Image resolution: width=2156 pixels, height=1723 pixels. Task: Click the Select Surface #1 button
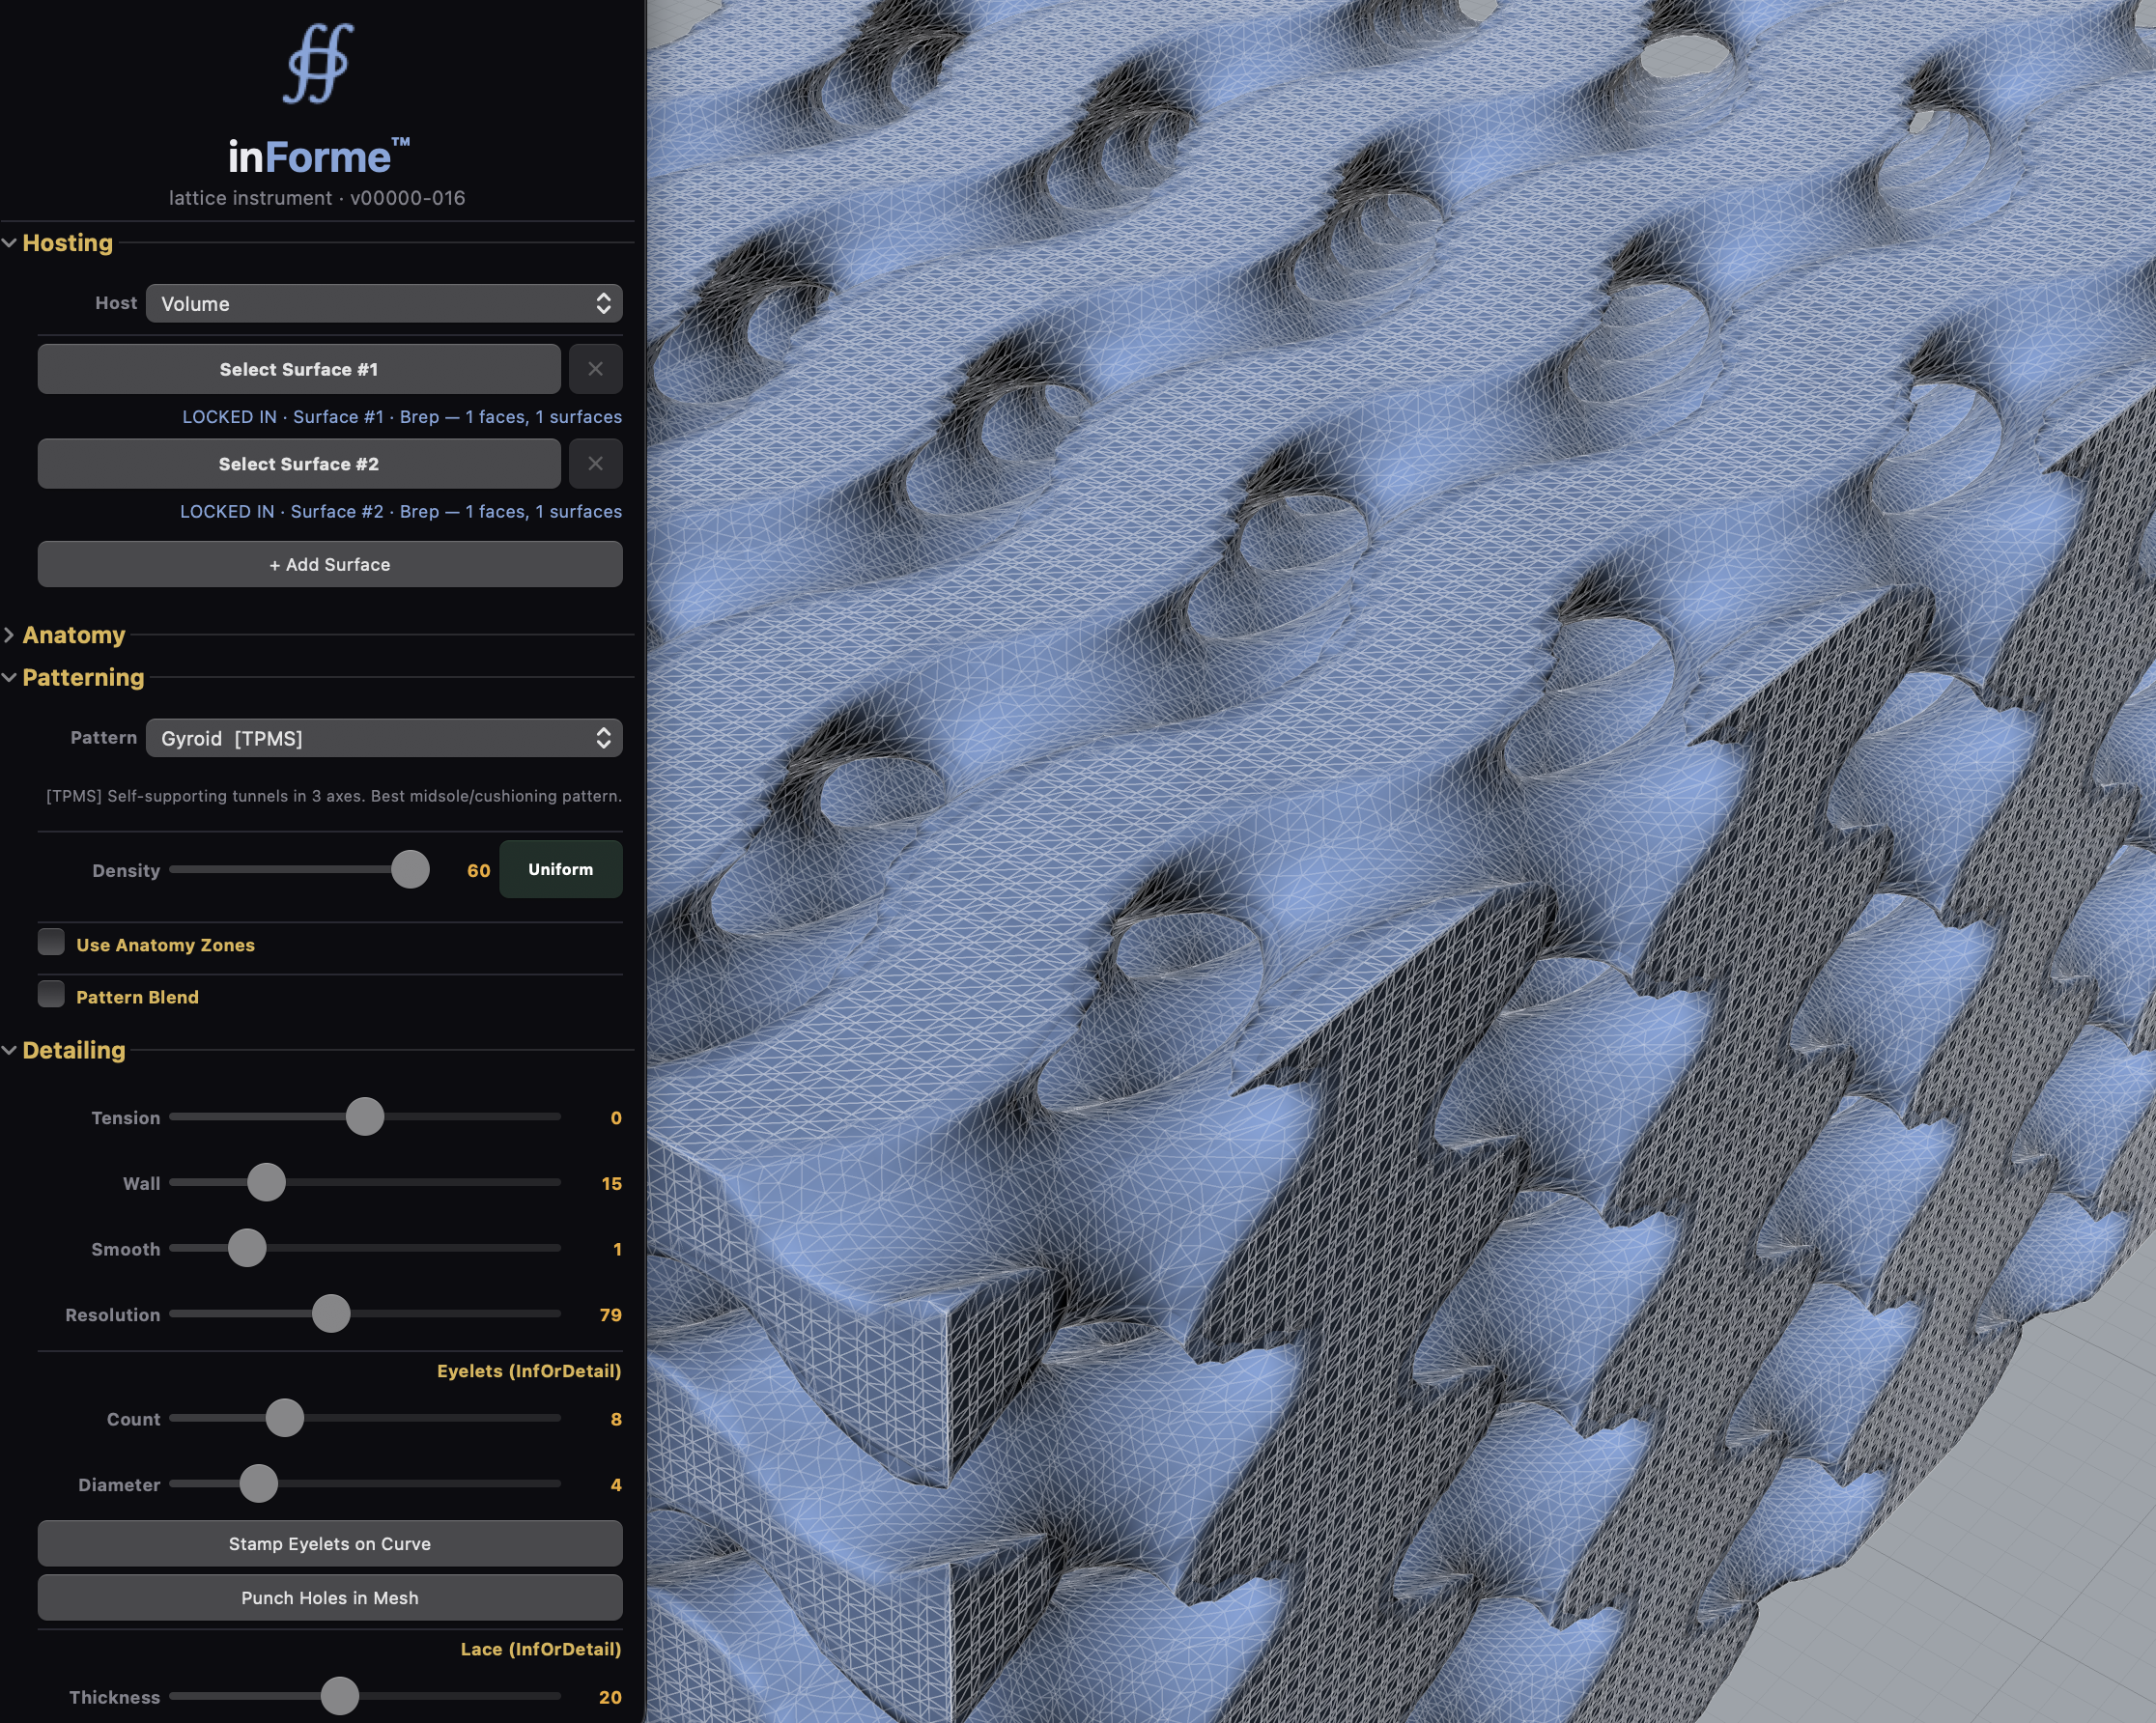[300, 369]
